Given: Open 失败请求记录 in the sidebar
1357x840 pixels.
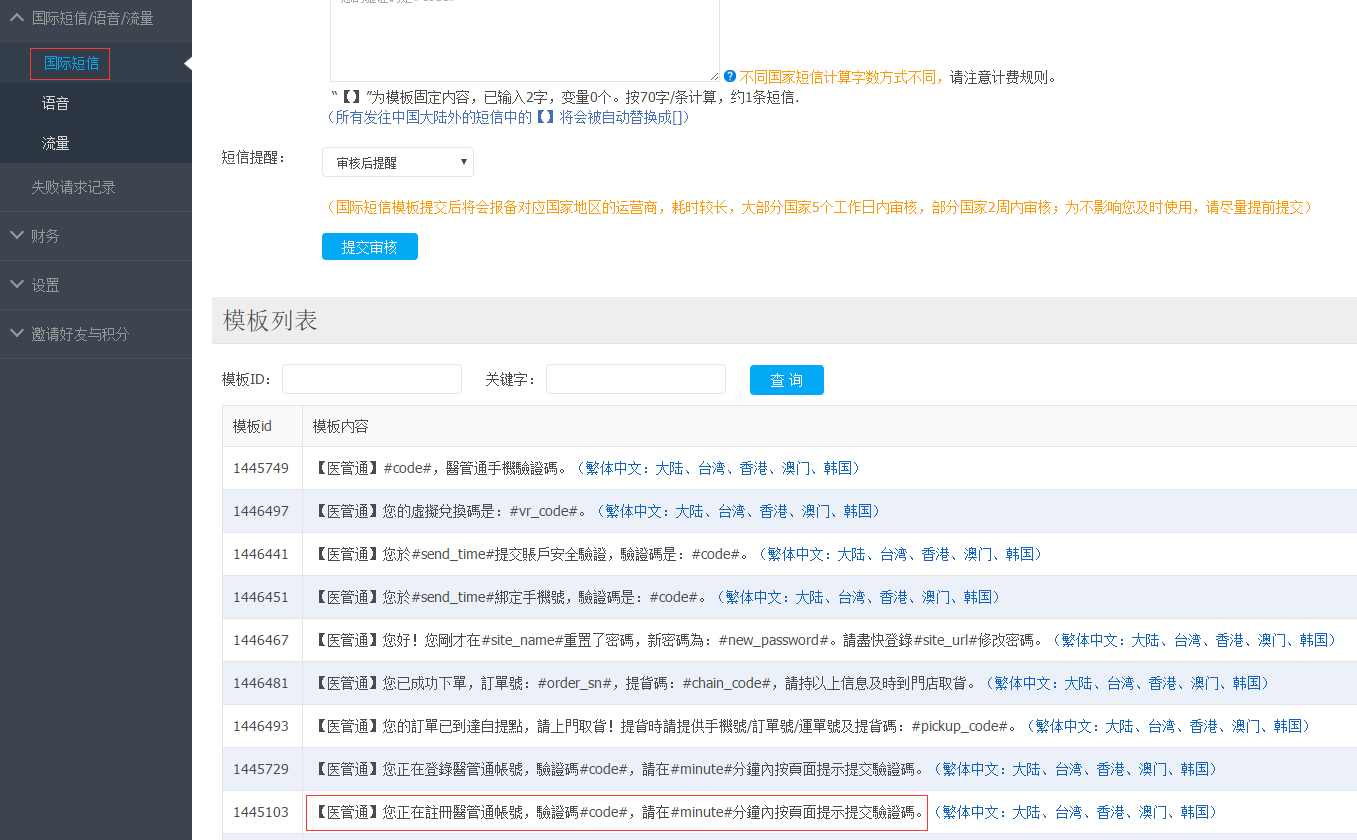Looking at the screenshot, I should pos(74,187).
